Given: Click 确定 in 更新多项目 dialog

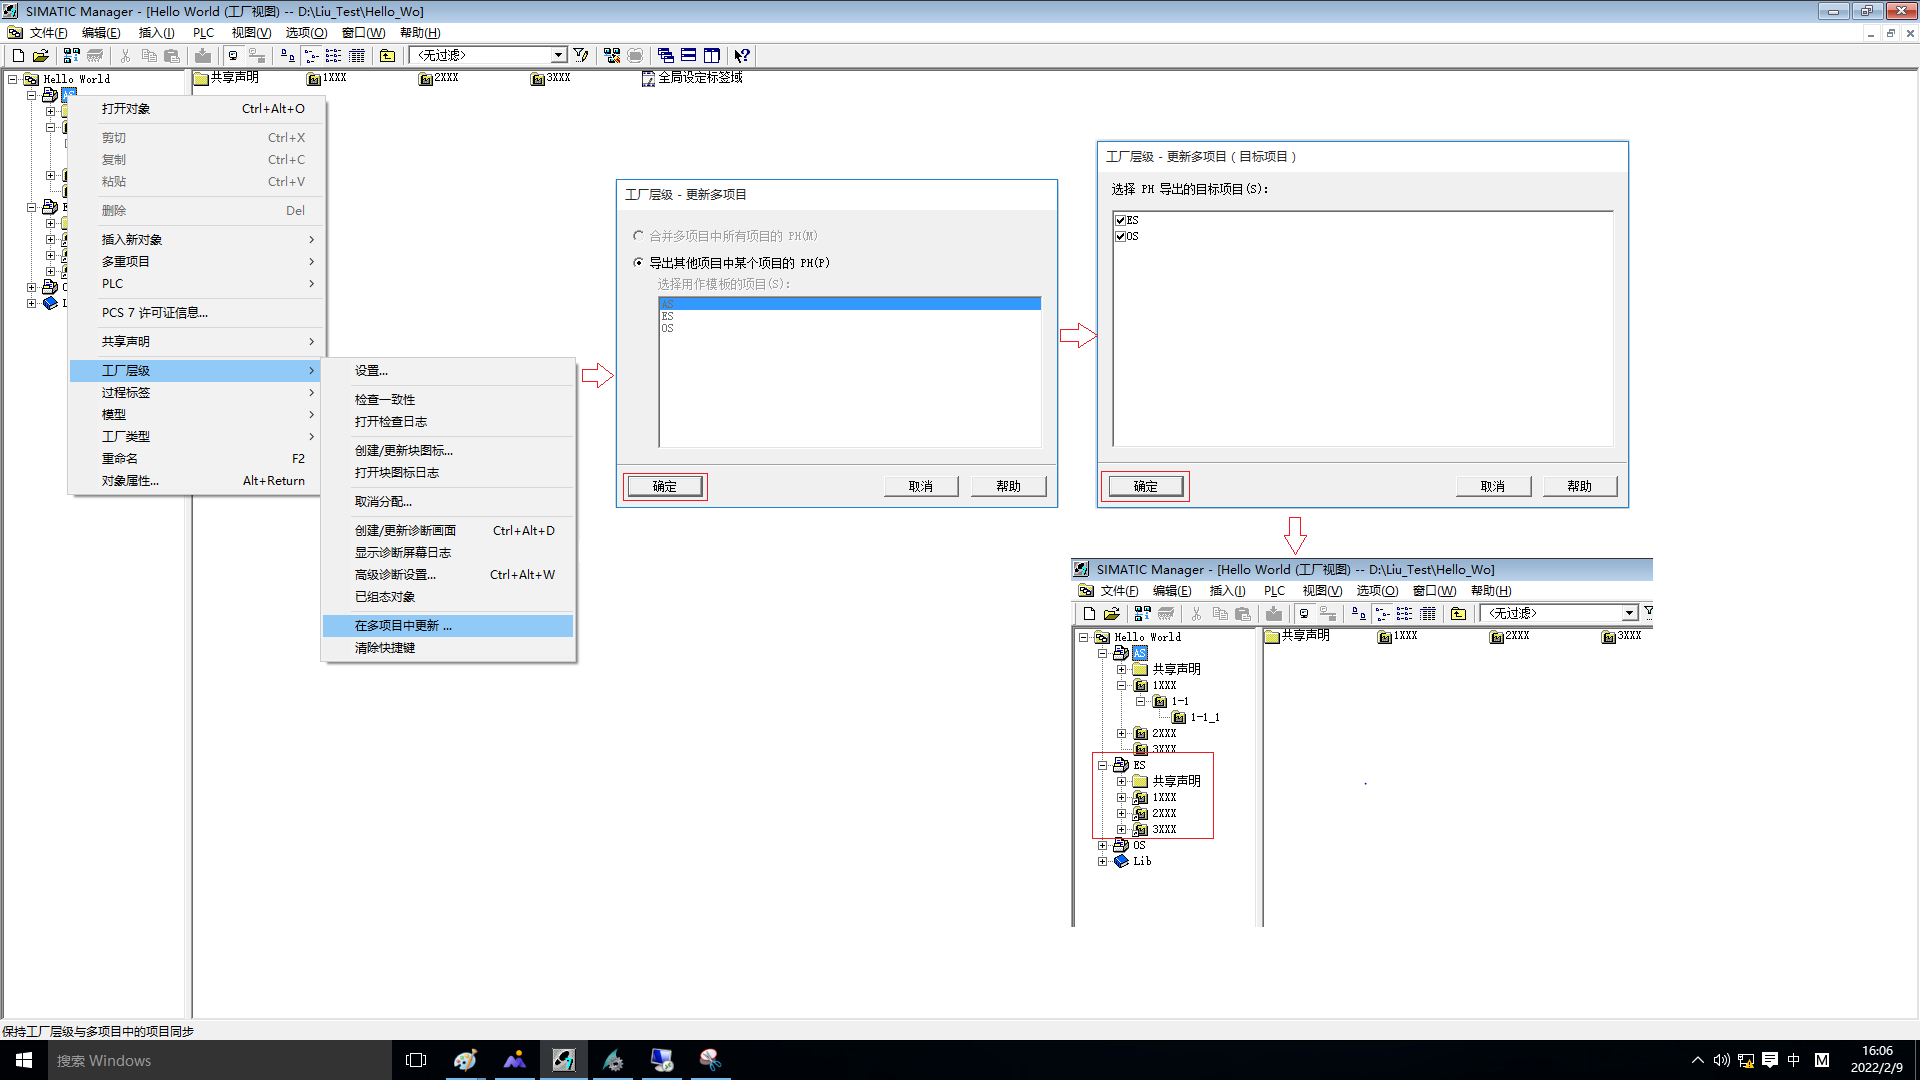Looking at the screenshot, I should (665, 487).
